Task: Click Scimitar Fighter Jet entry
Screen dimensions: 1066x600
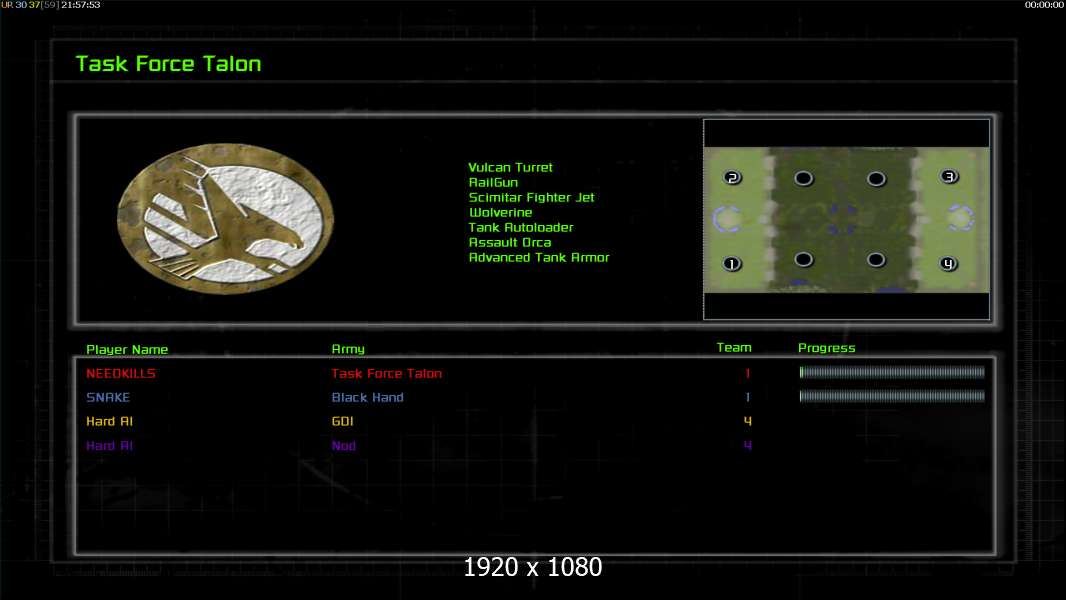Action: tap(532, 197)
